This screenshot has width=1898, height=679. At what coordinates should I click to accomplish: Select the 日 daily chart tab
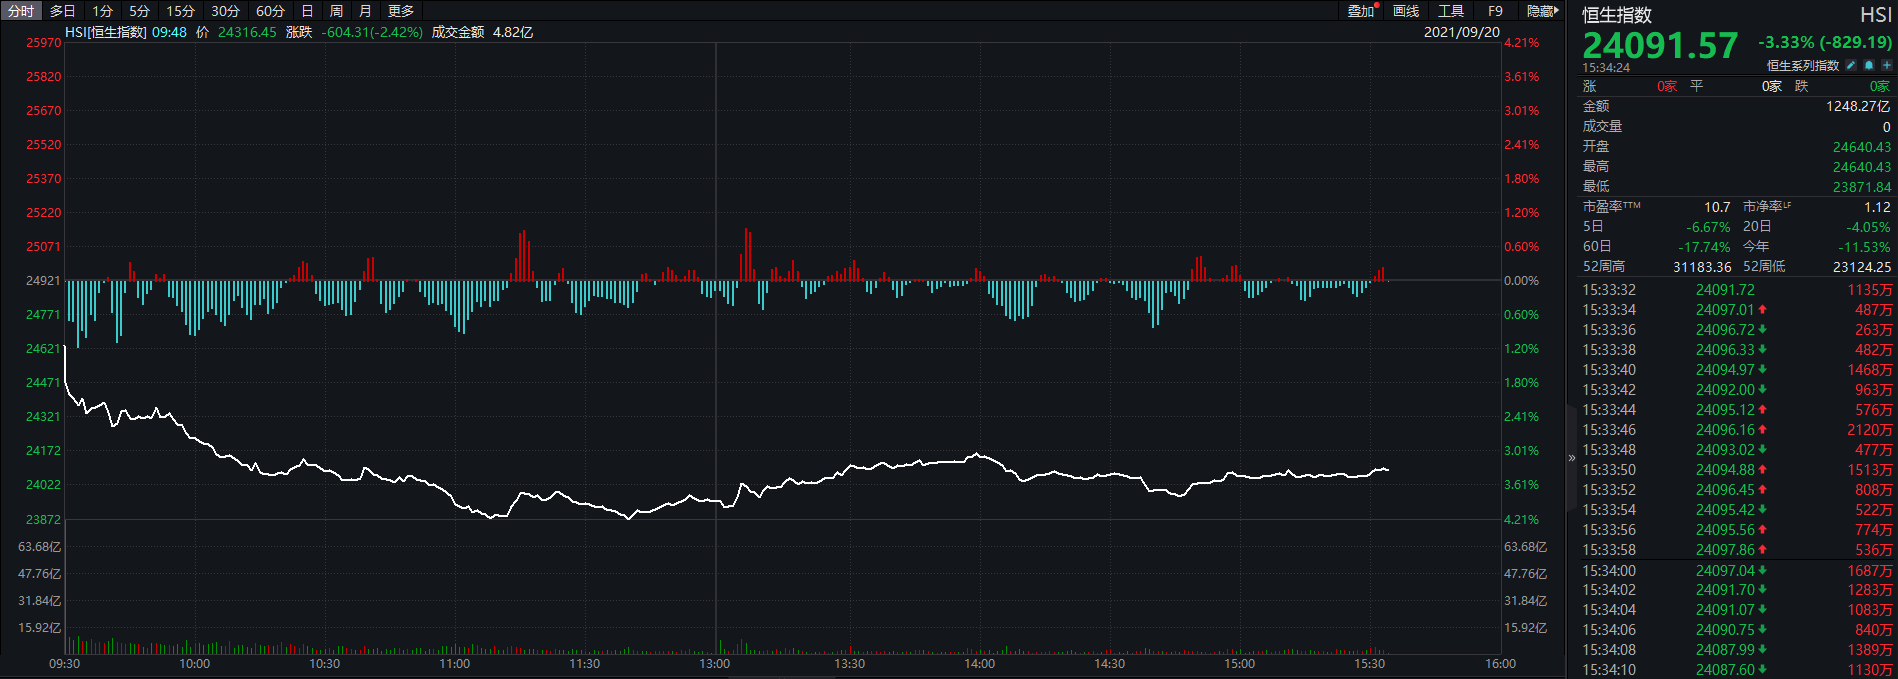point(307,11)
